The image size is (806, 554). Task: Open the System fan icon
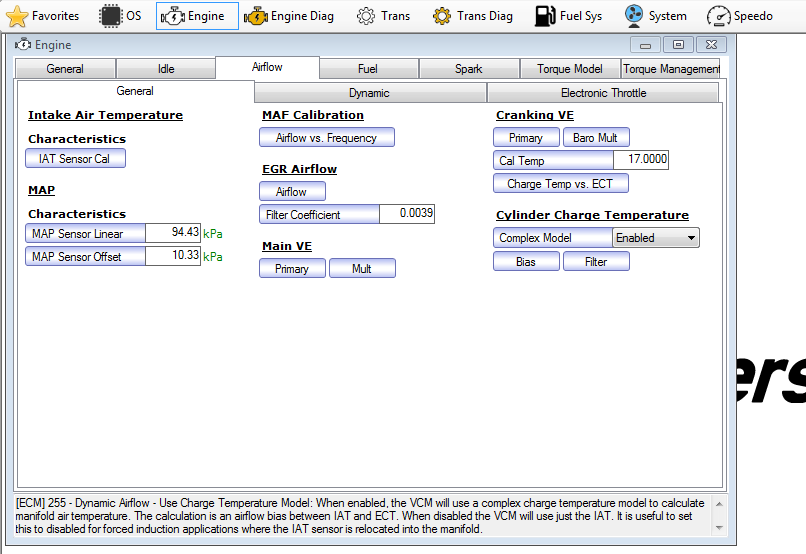(x=633, y=16)
